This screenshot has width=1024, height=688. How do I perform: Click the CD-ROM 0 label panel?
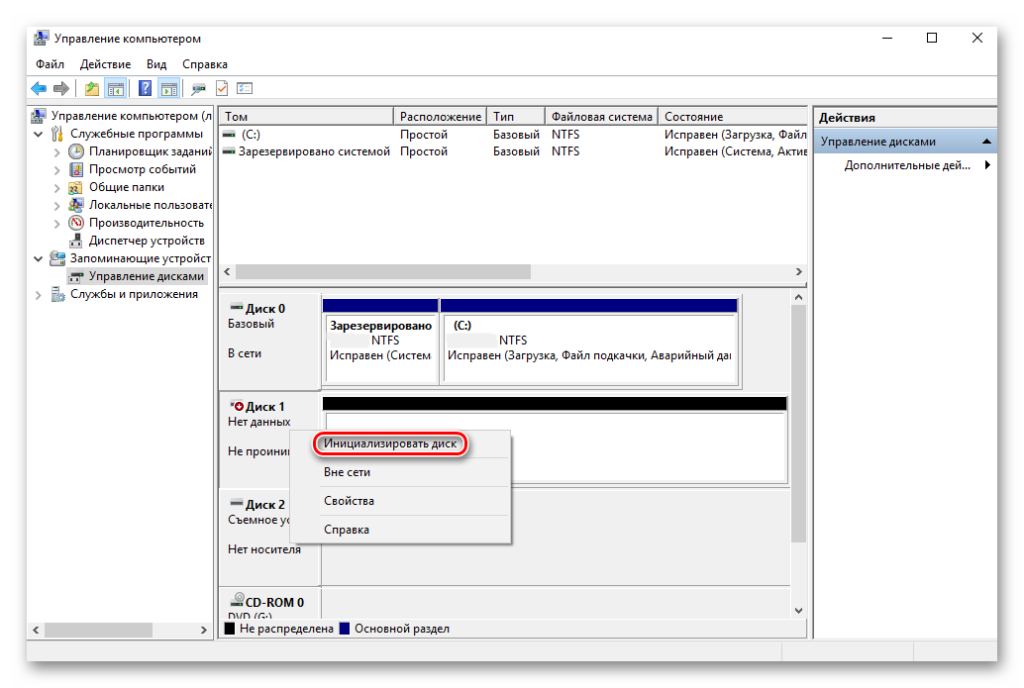click(x=270, y=602)
